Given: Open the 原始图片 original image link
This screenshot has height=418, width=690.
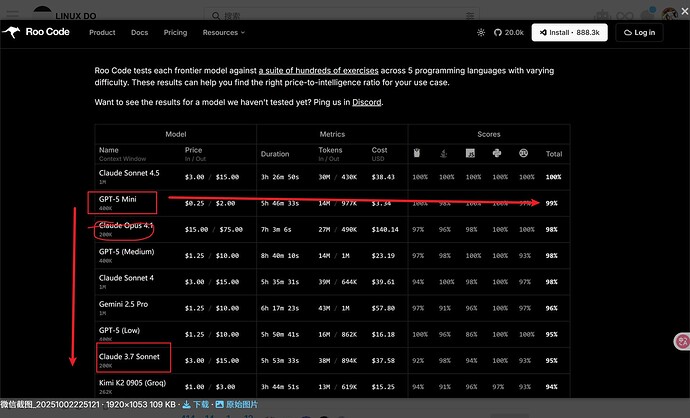Looking at the screenshot, I should coord(242,404).
